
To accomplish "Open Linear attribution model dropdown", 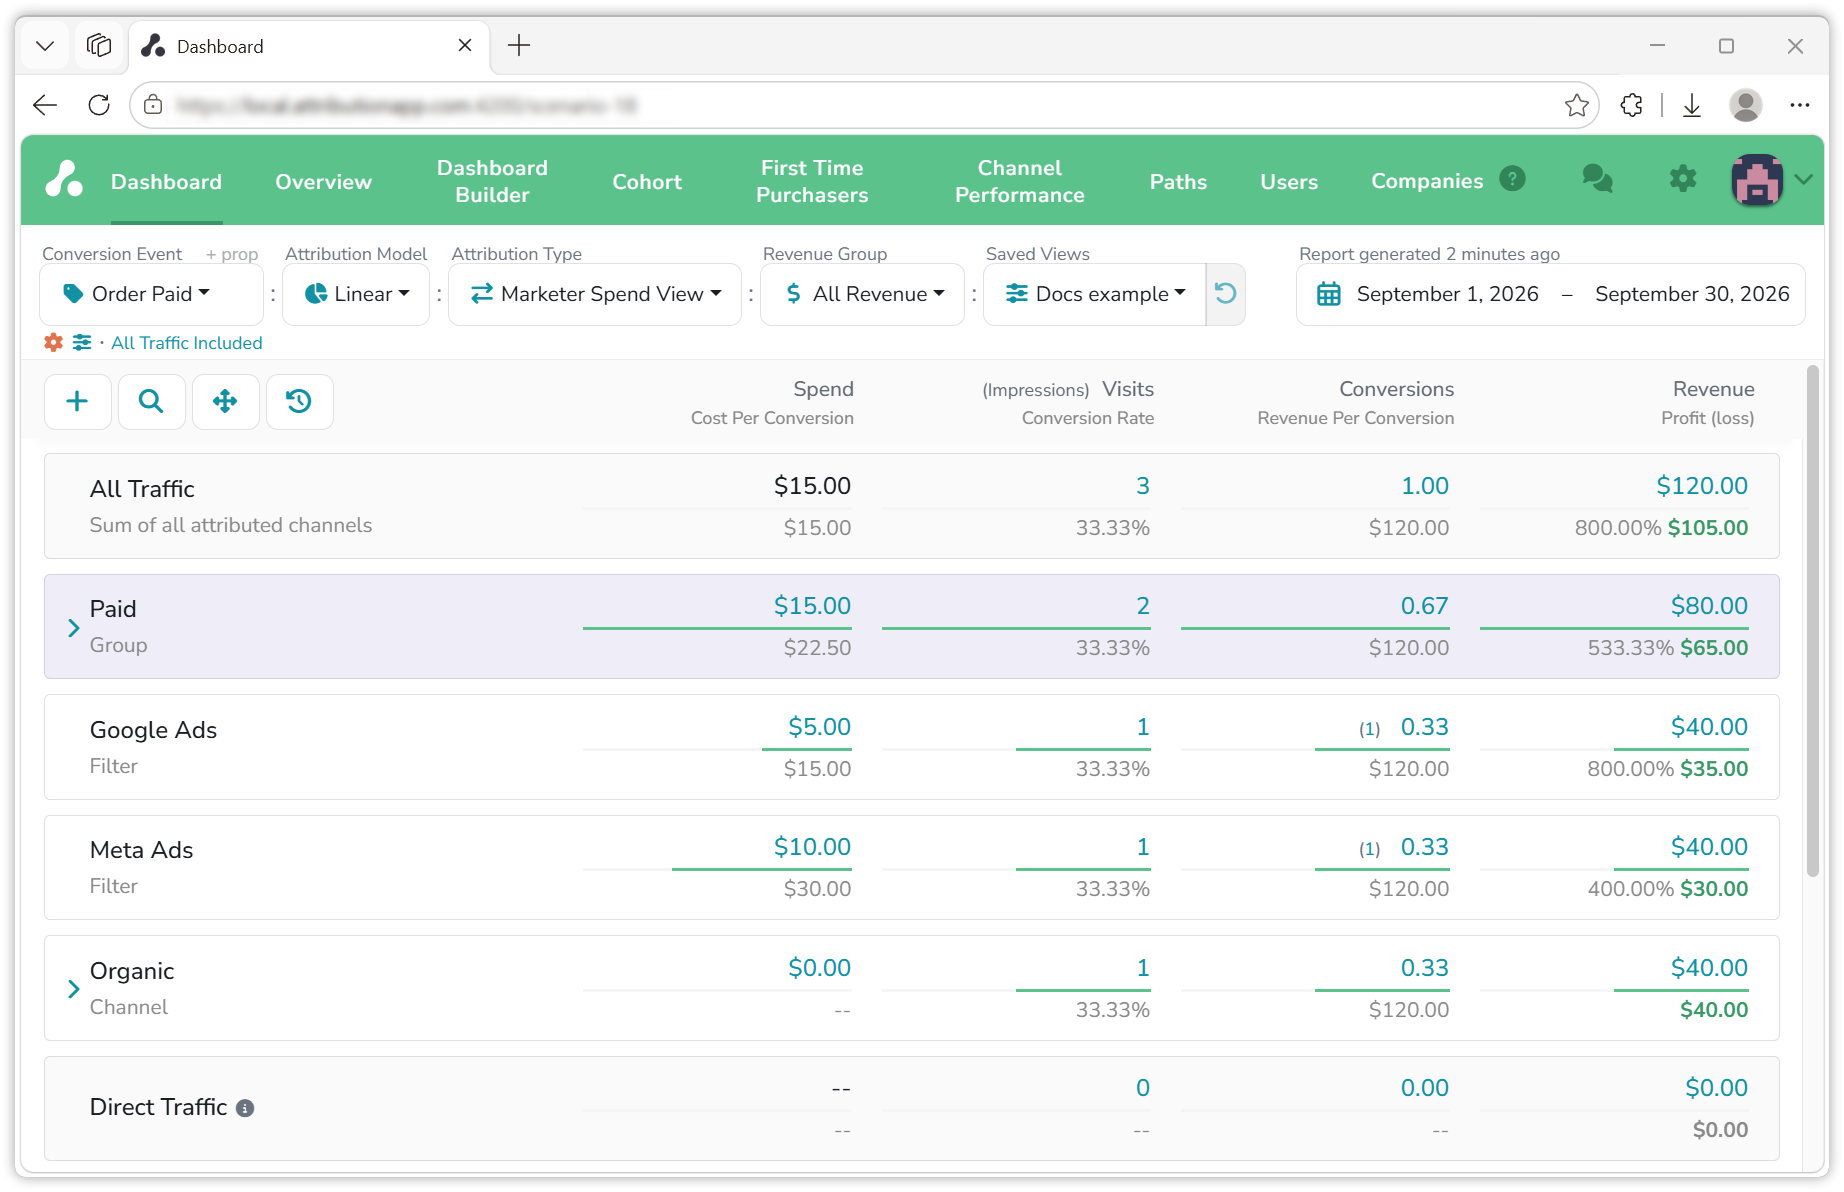I will point(356,294).
